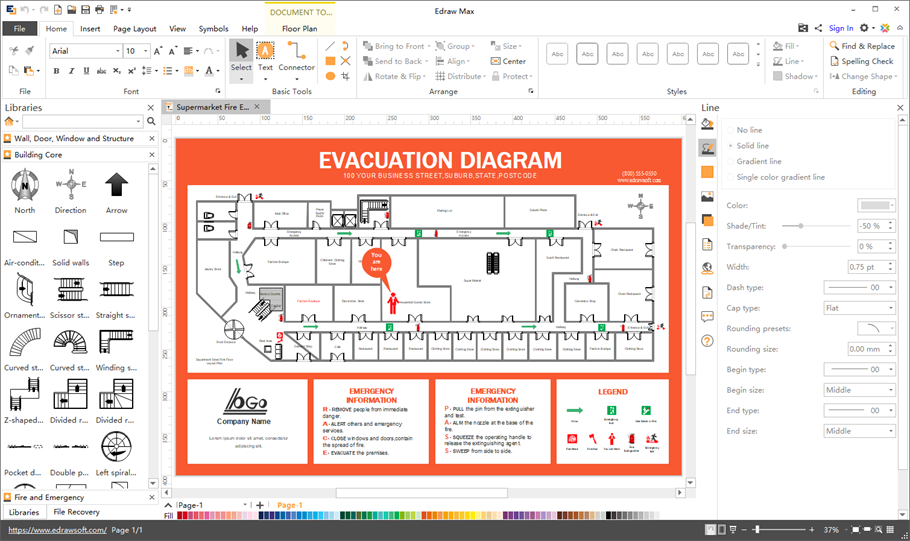Switch to the Page Layout ribbon tab
The width and height of the screenshot is (910, 541).
pos(134,29)
